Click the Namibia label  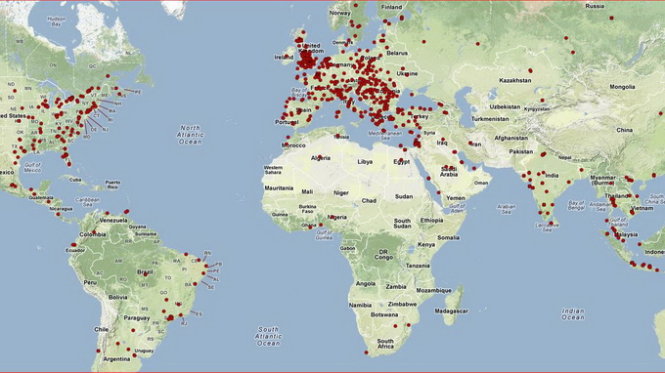[360, 305]
